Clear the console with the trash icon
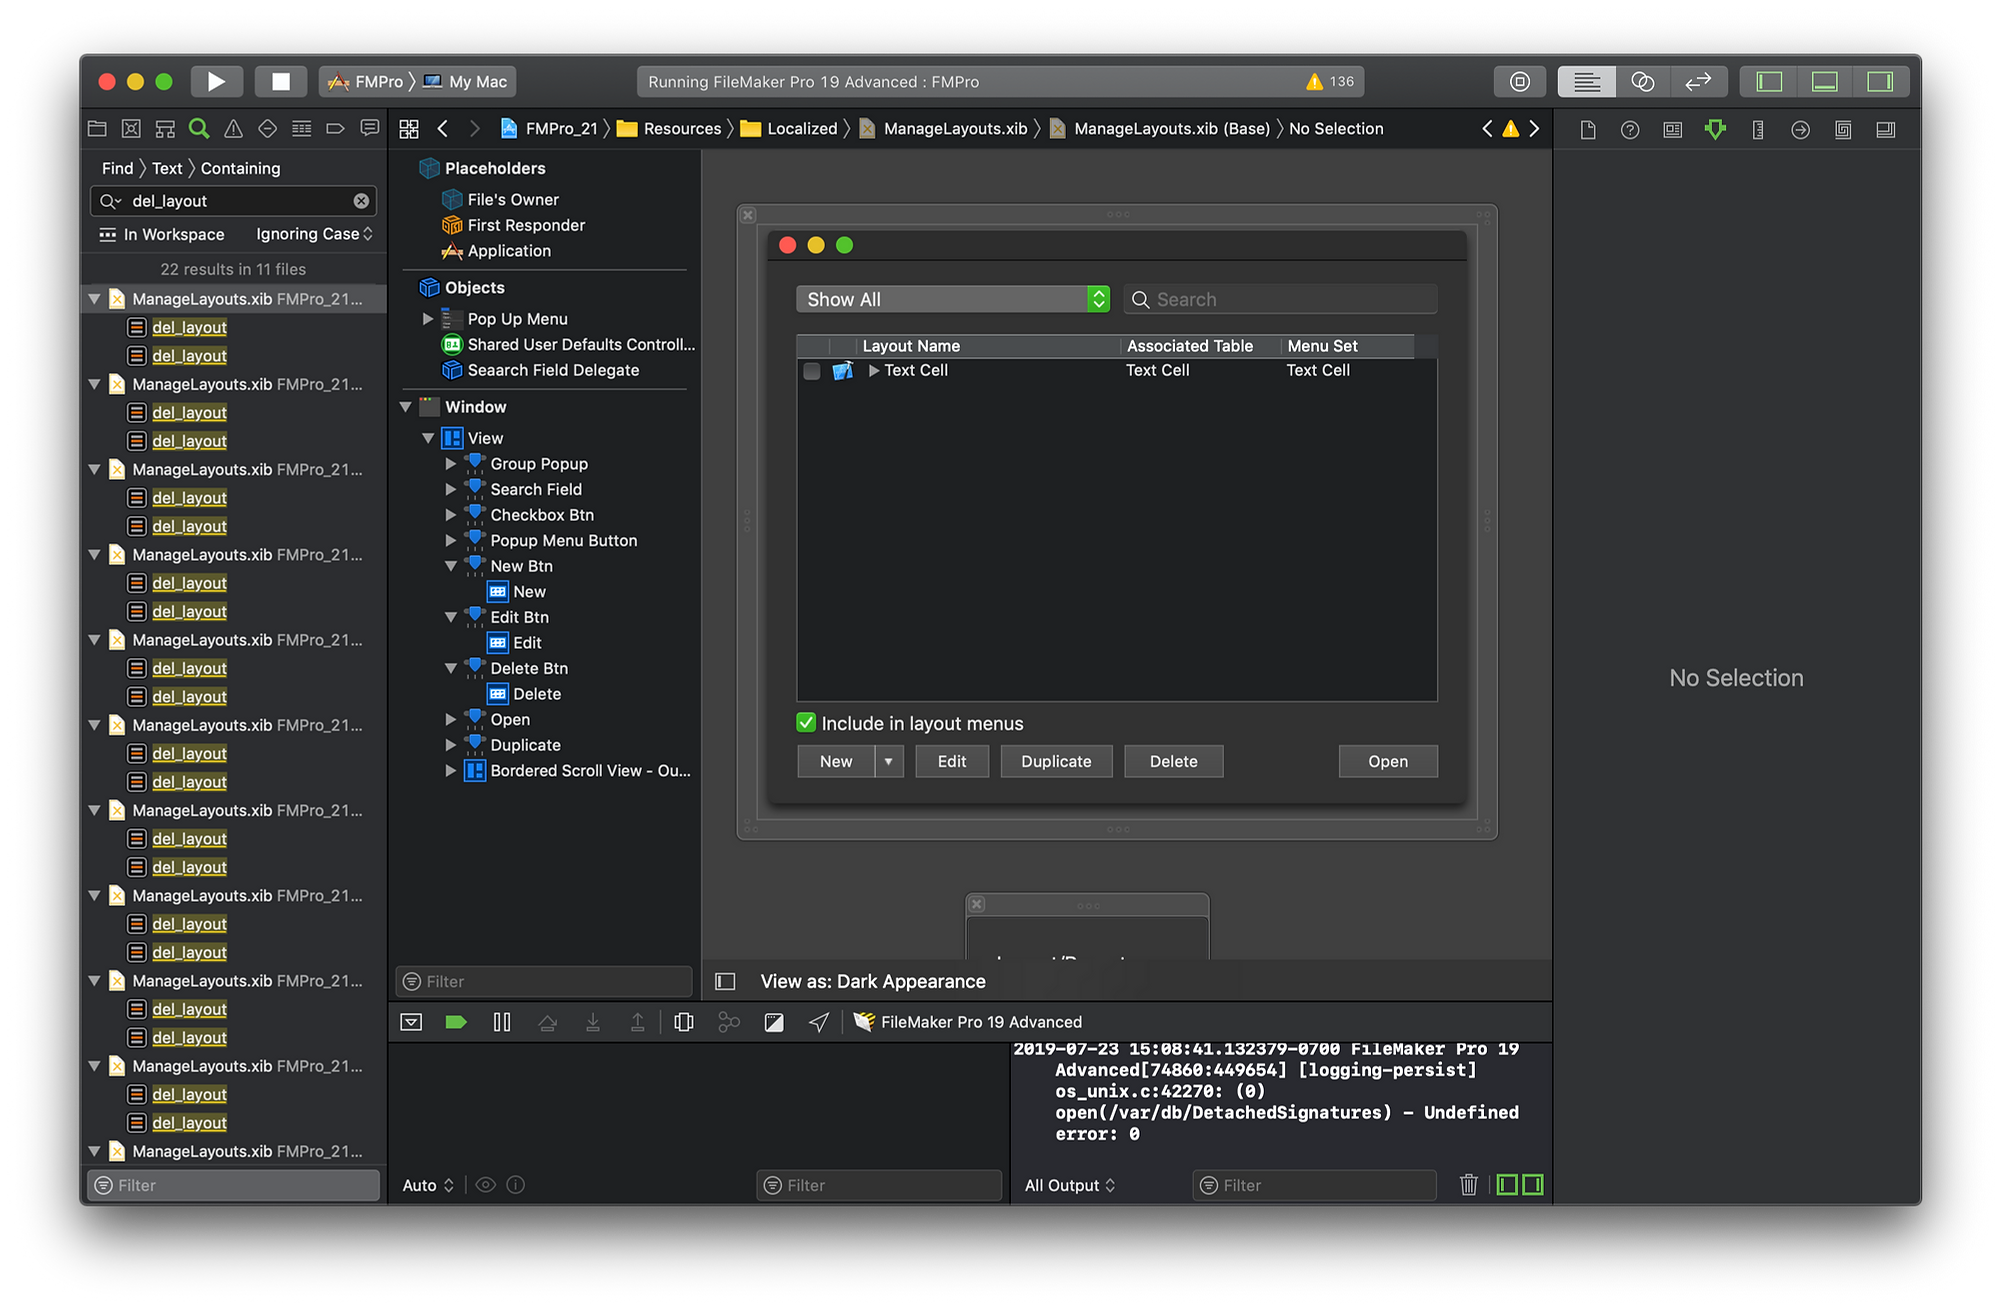The height and width of the screenshot is (1310, 2000). click(x=1468, y=1185)
